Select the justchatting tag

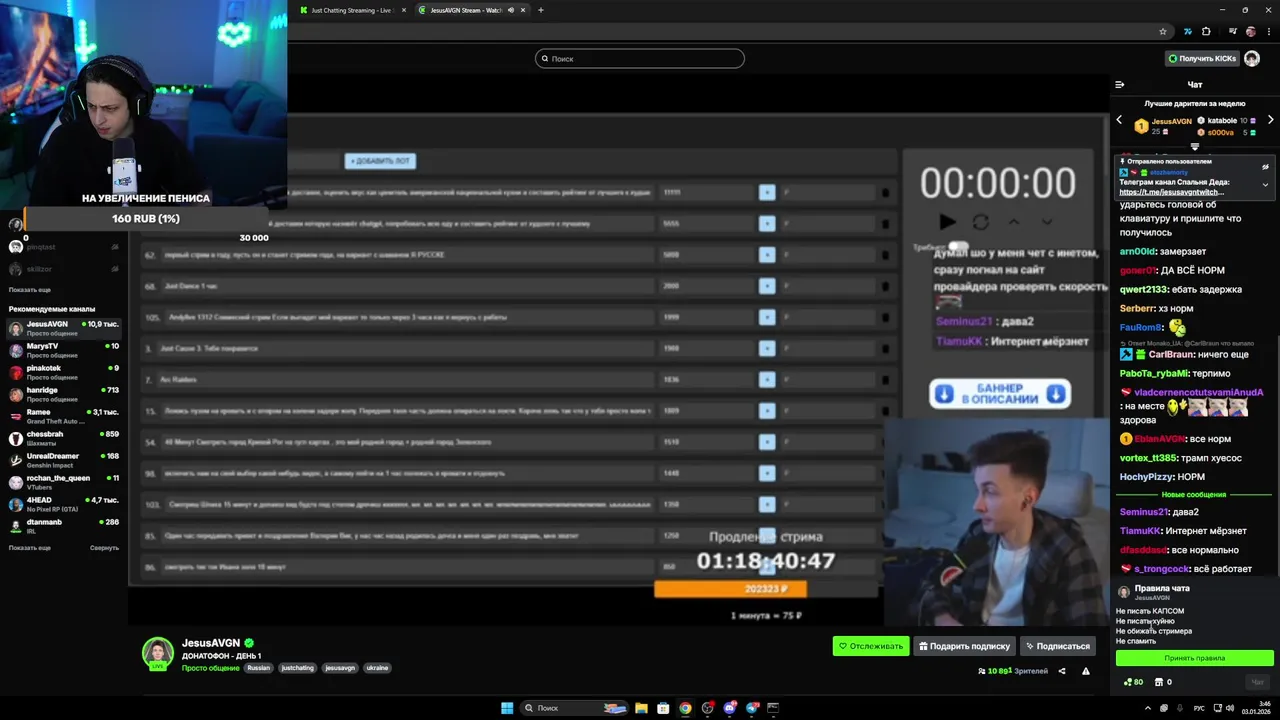click(297, 668)
